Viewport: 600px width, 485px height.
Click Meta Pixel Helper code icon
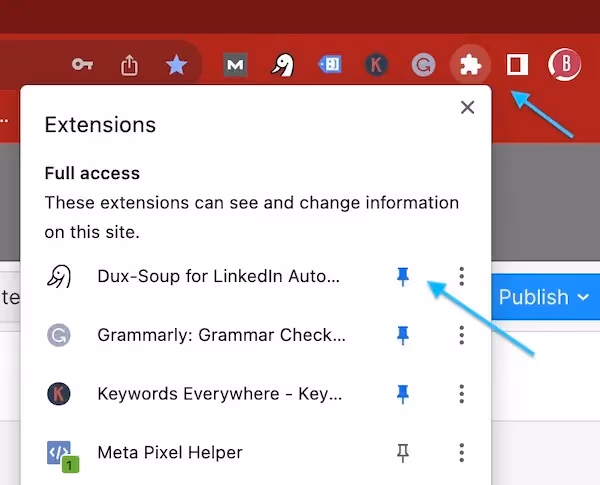tap(63, 456)
